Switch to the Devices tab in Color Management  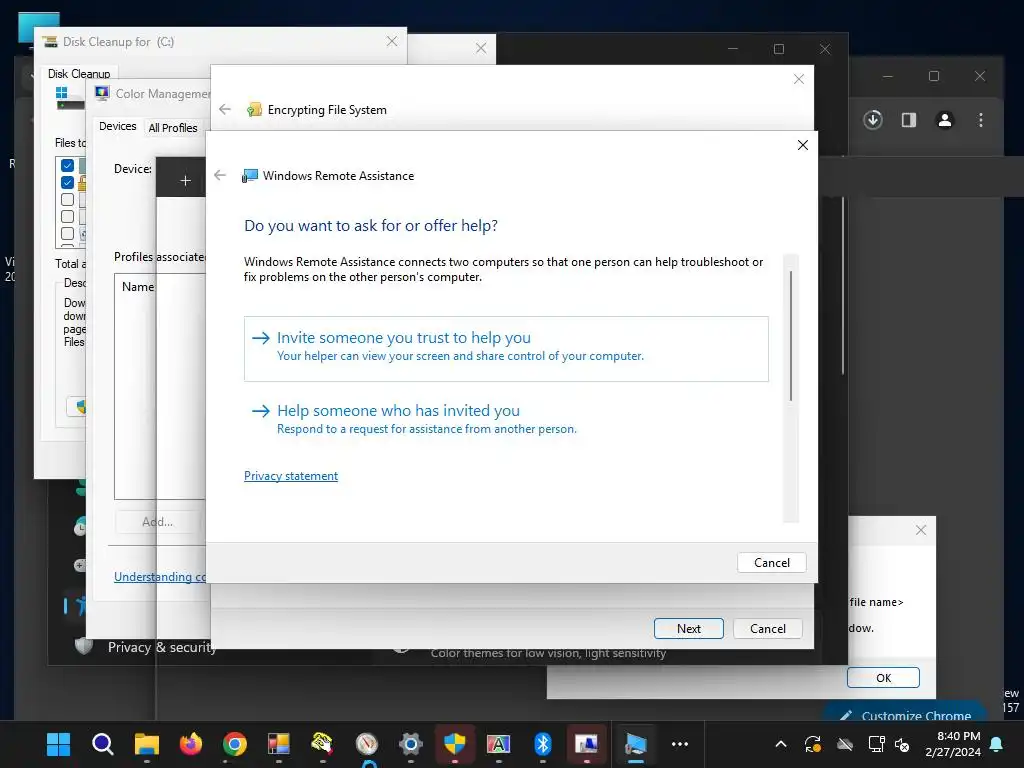[118, 127]
